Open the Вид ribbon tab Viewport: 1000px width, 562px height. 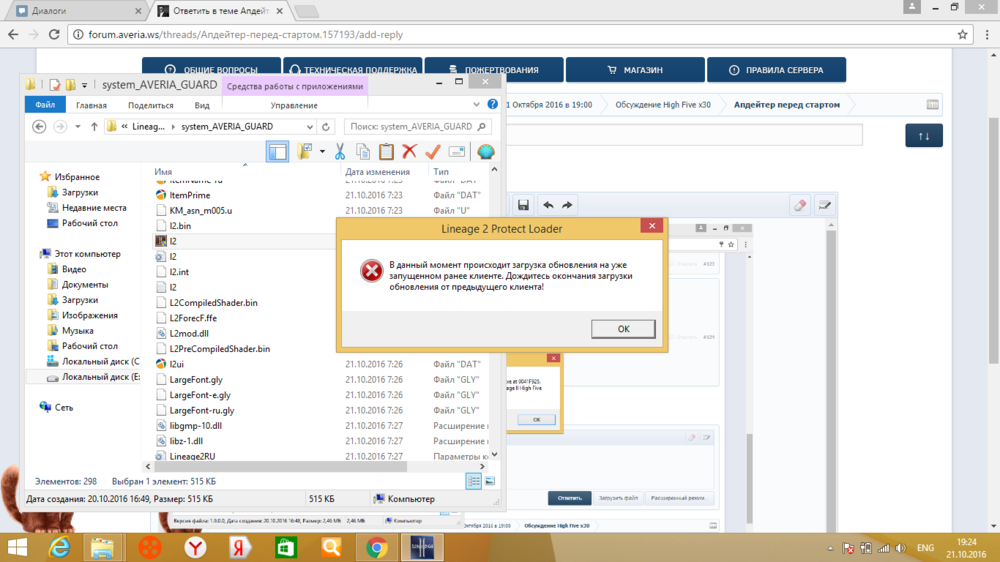(202, 105)
